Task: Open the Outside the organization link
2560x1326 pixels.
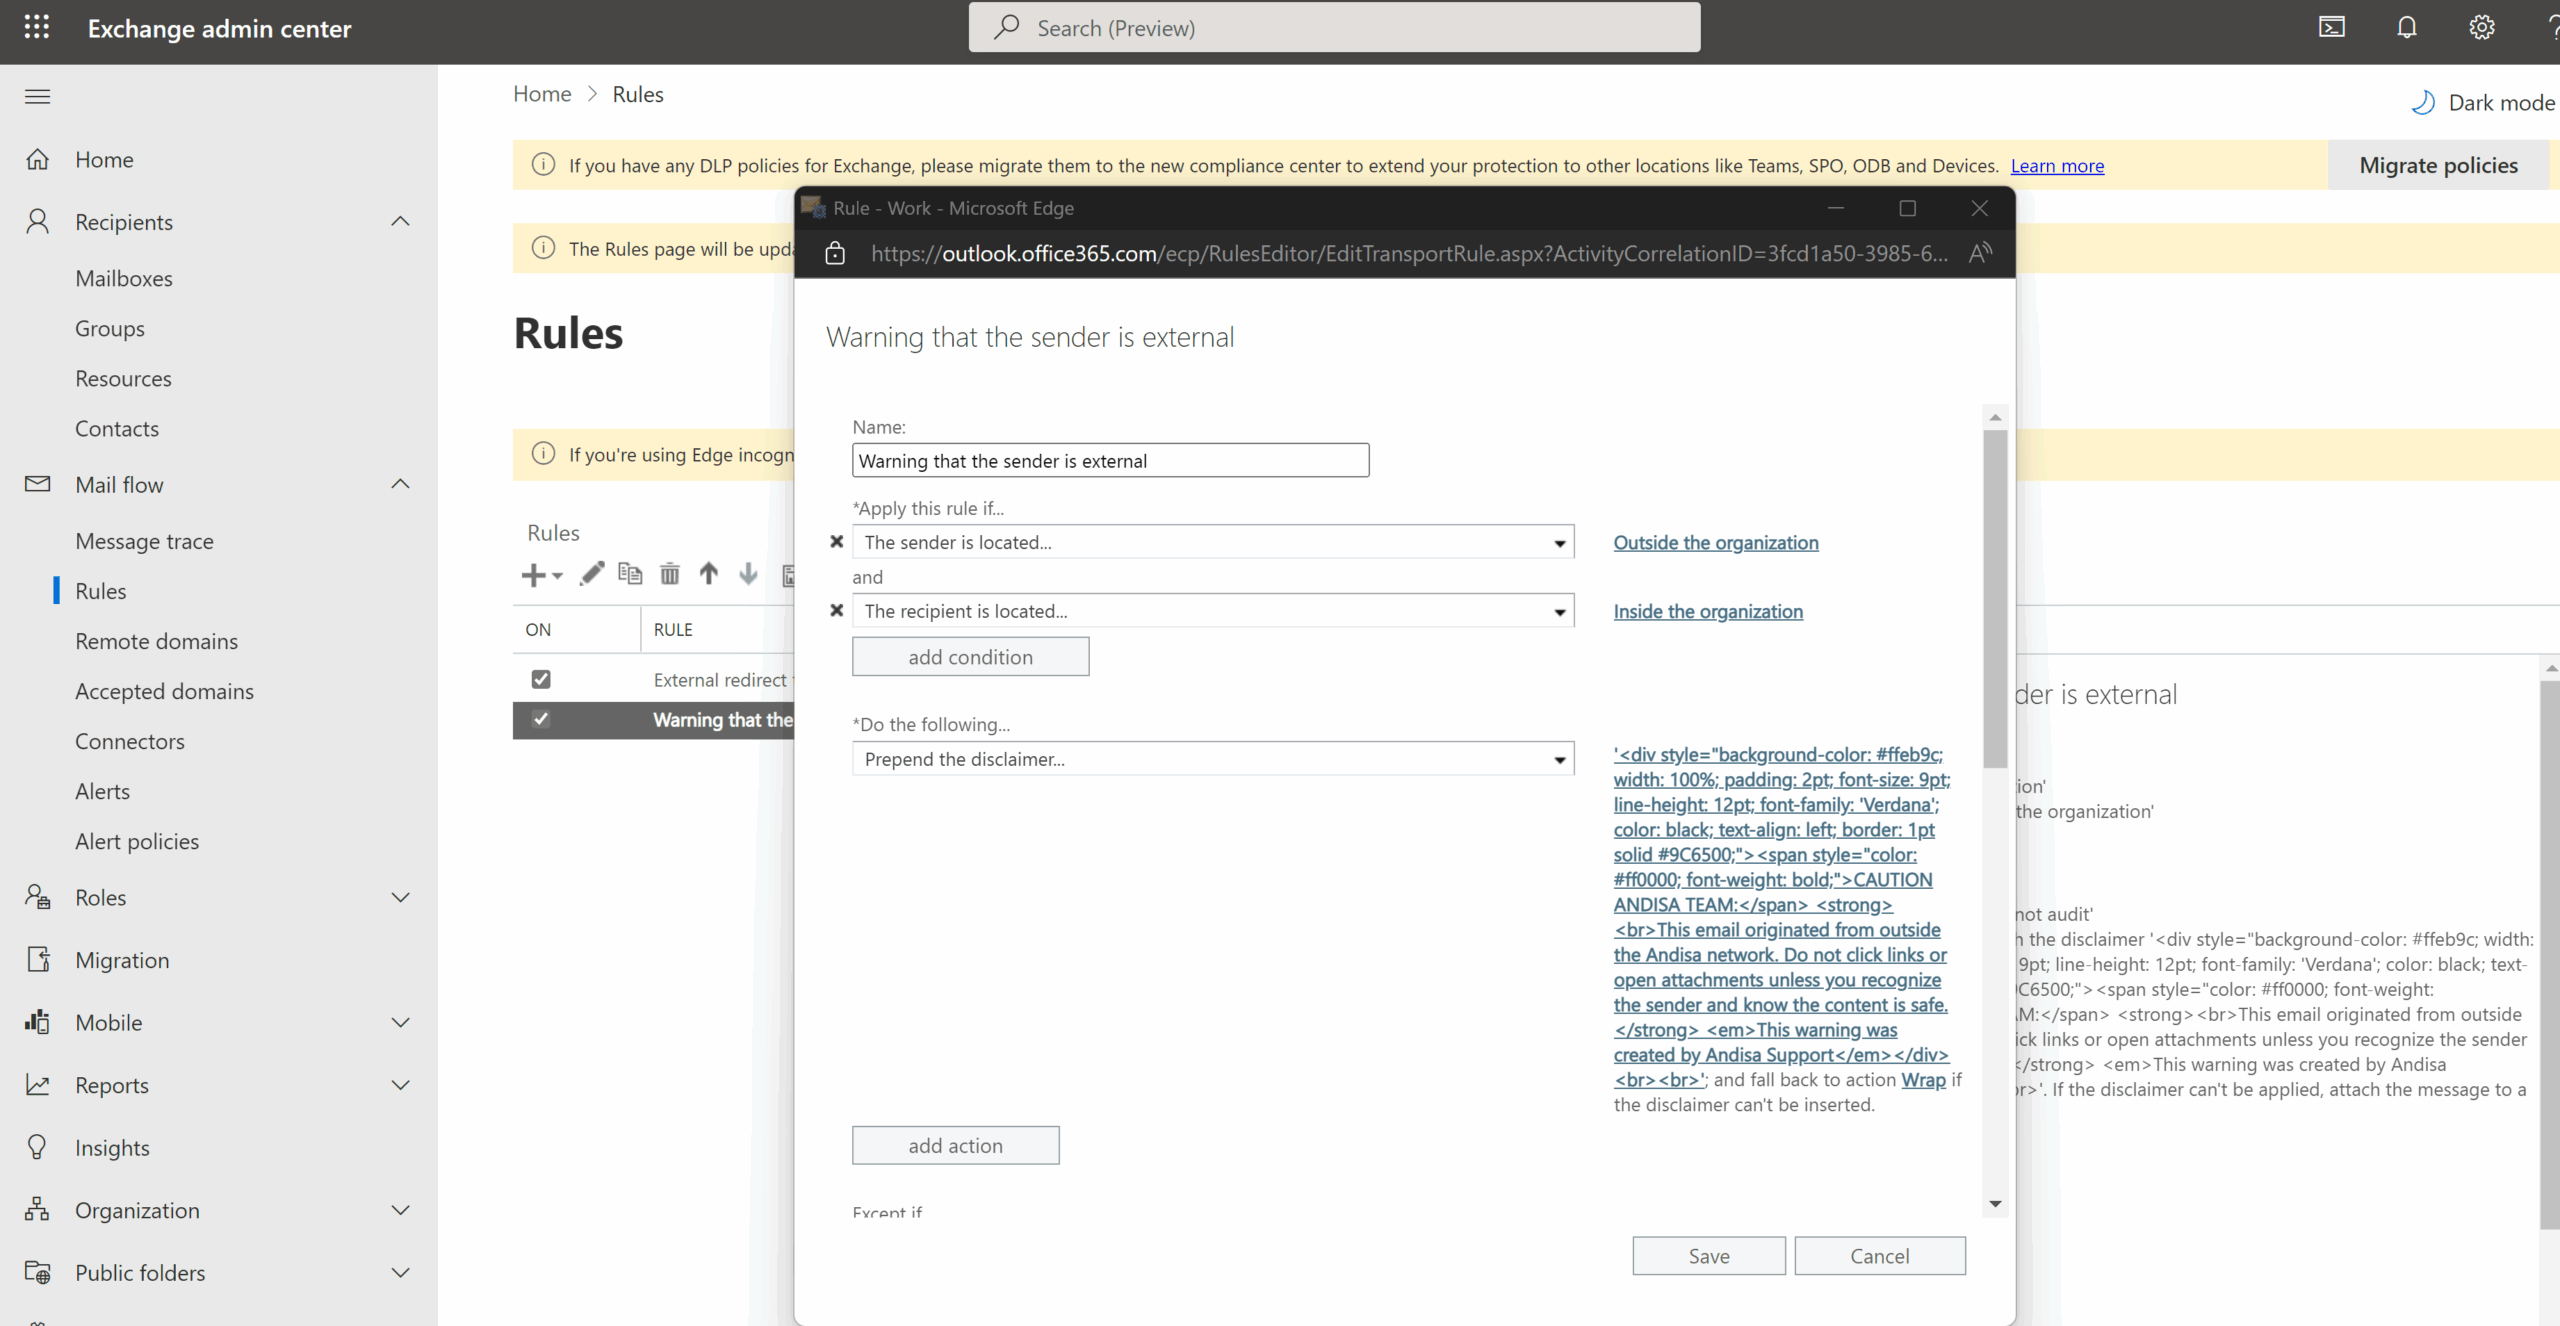Action: click(1715, 542)
